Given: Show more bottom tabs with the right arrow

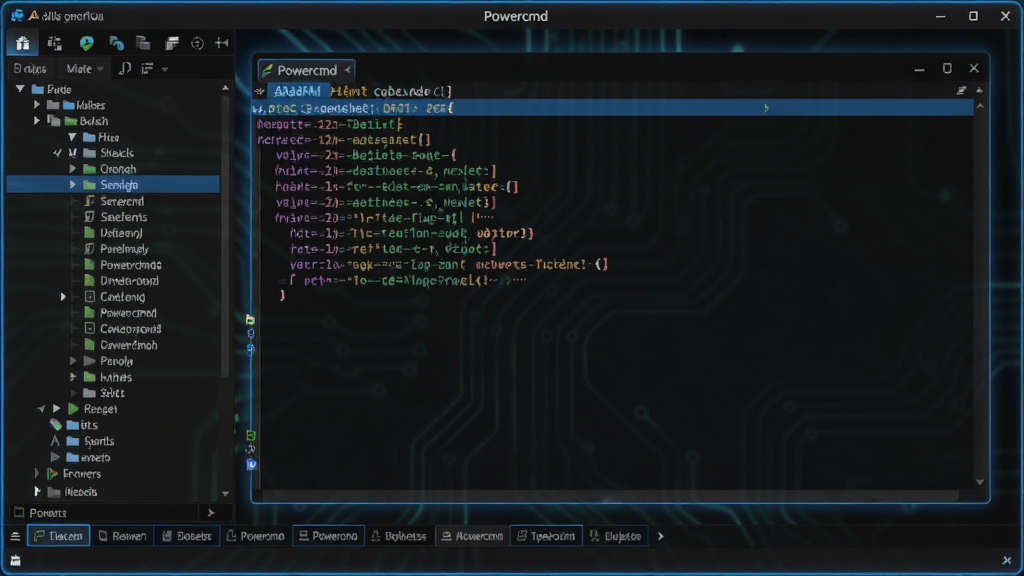Looking at the screenshot, I should pos(660,536).
